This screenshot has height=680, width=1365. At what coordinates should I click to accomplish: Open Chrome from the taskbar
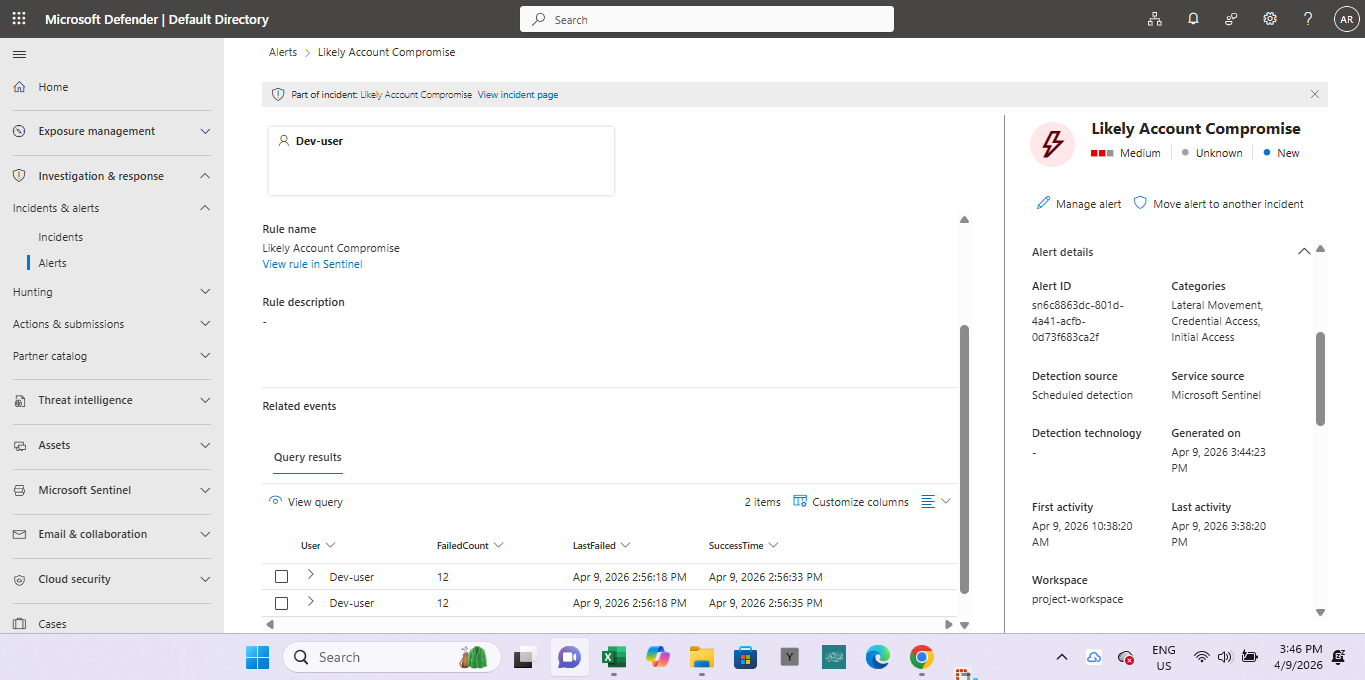click(921, 657)
